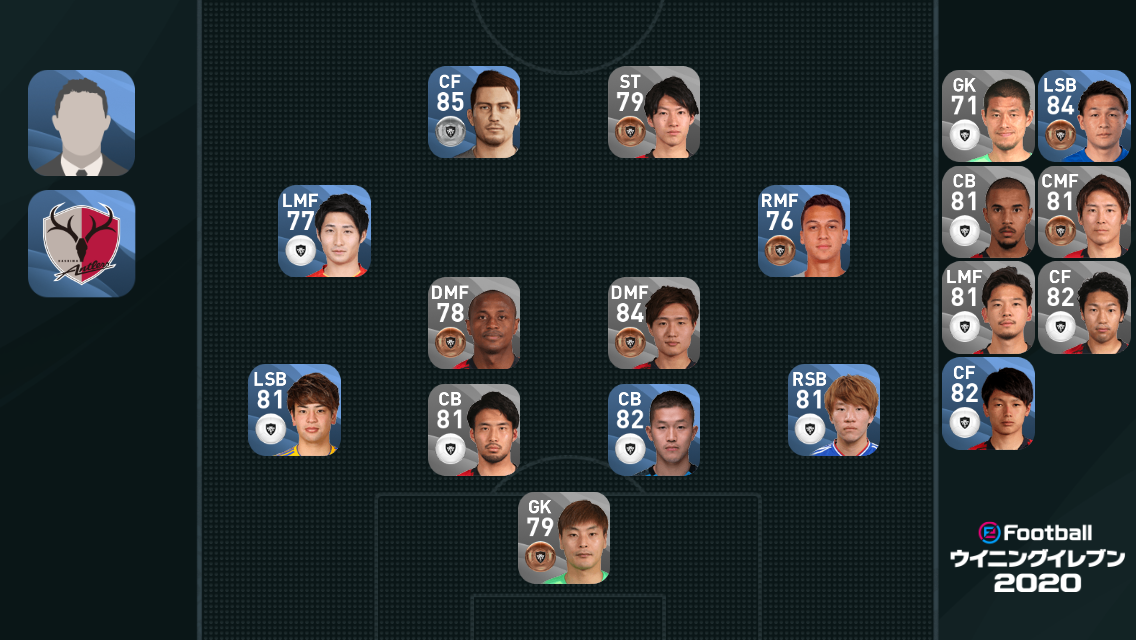Open the Kashima Antlers team crest
Screen dimensions: 1136x640
[x=81, y=244]
